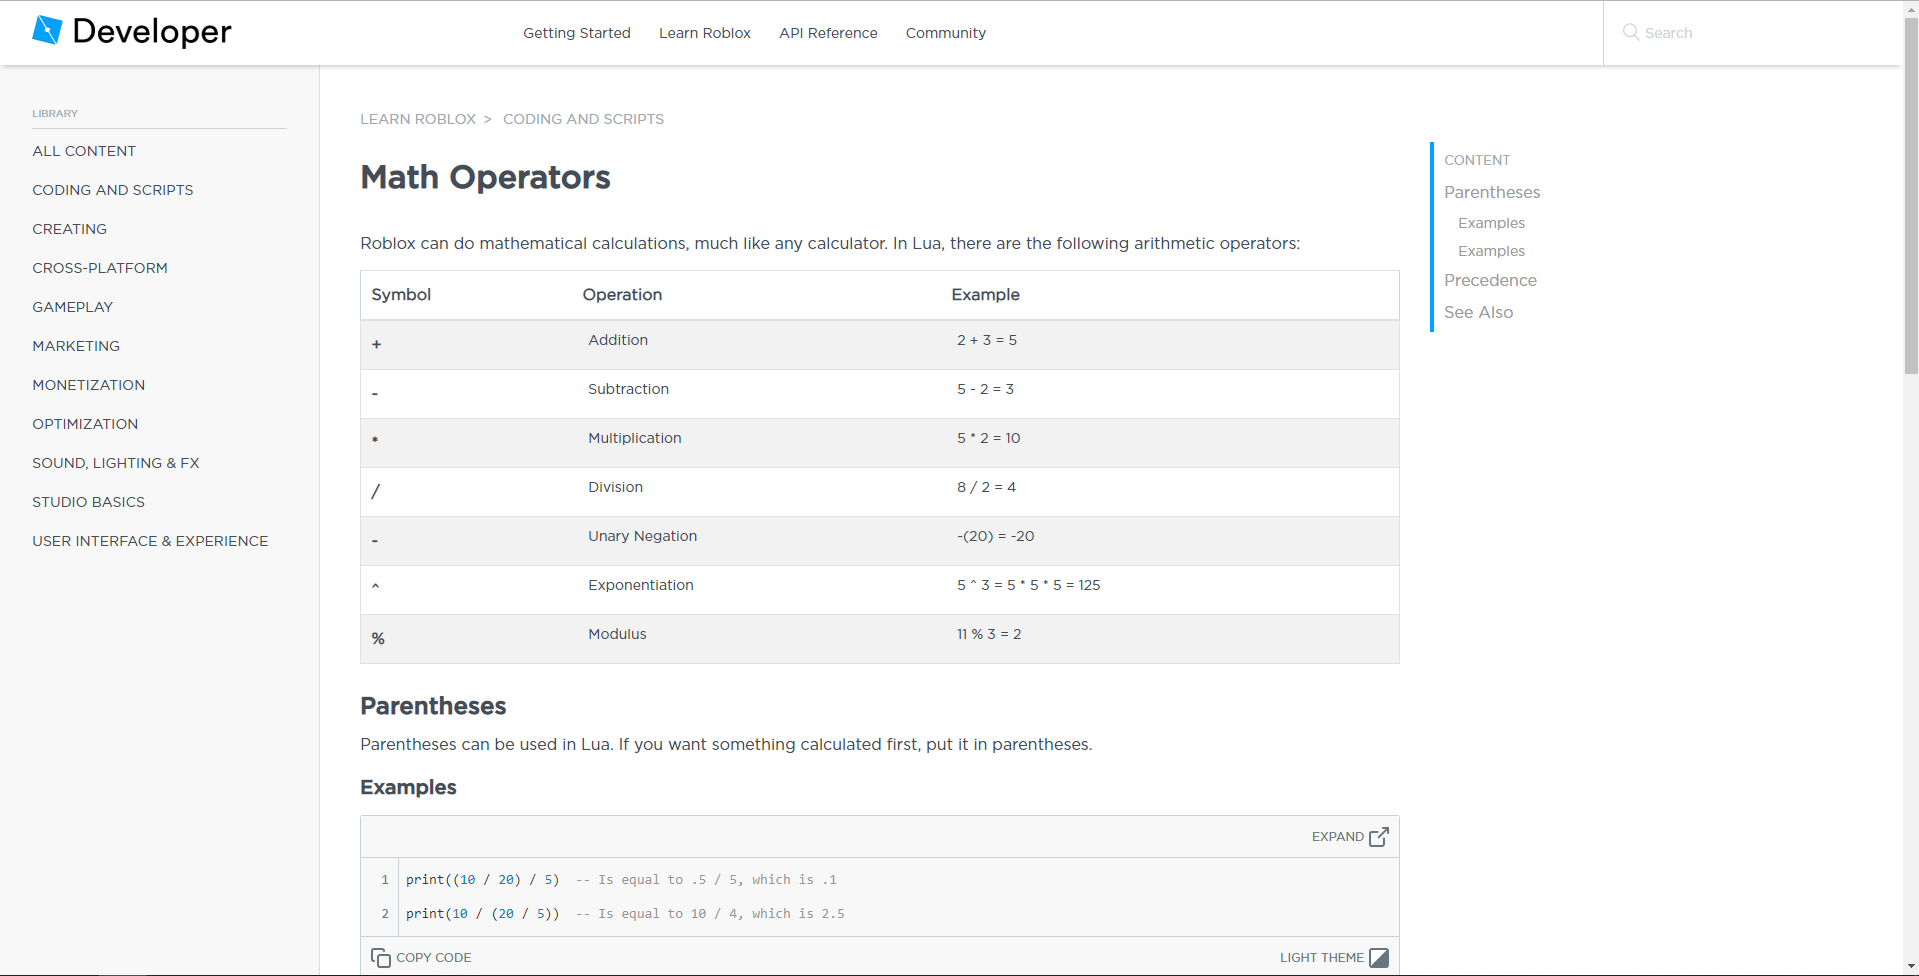Click the Coding and Scripts breadcrumb

583,119
